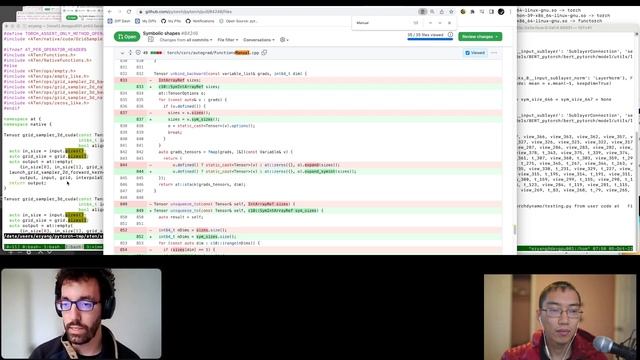Toggle the Viewed checkbox for the file

(x=475, y=53)
